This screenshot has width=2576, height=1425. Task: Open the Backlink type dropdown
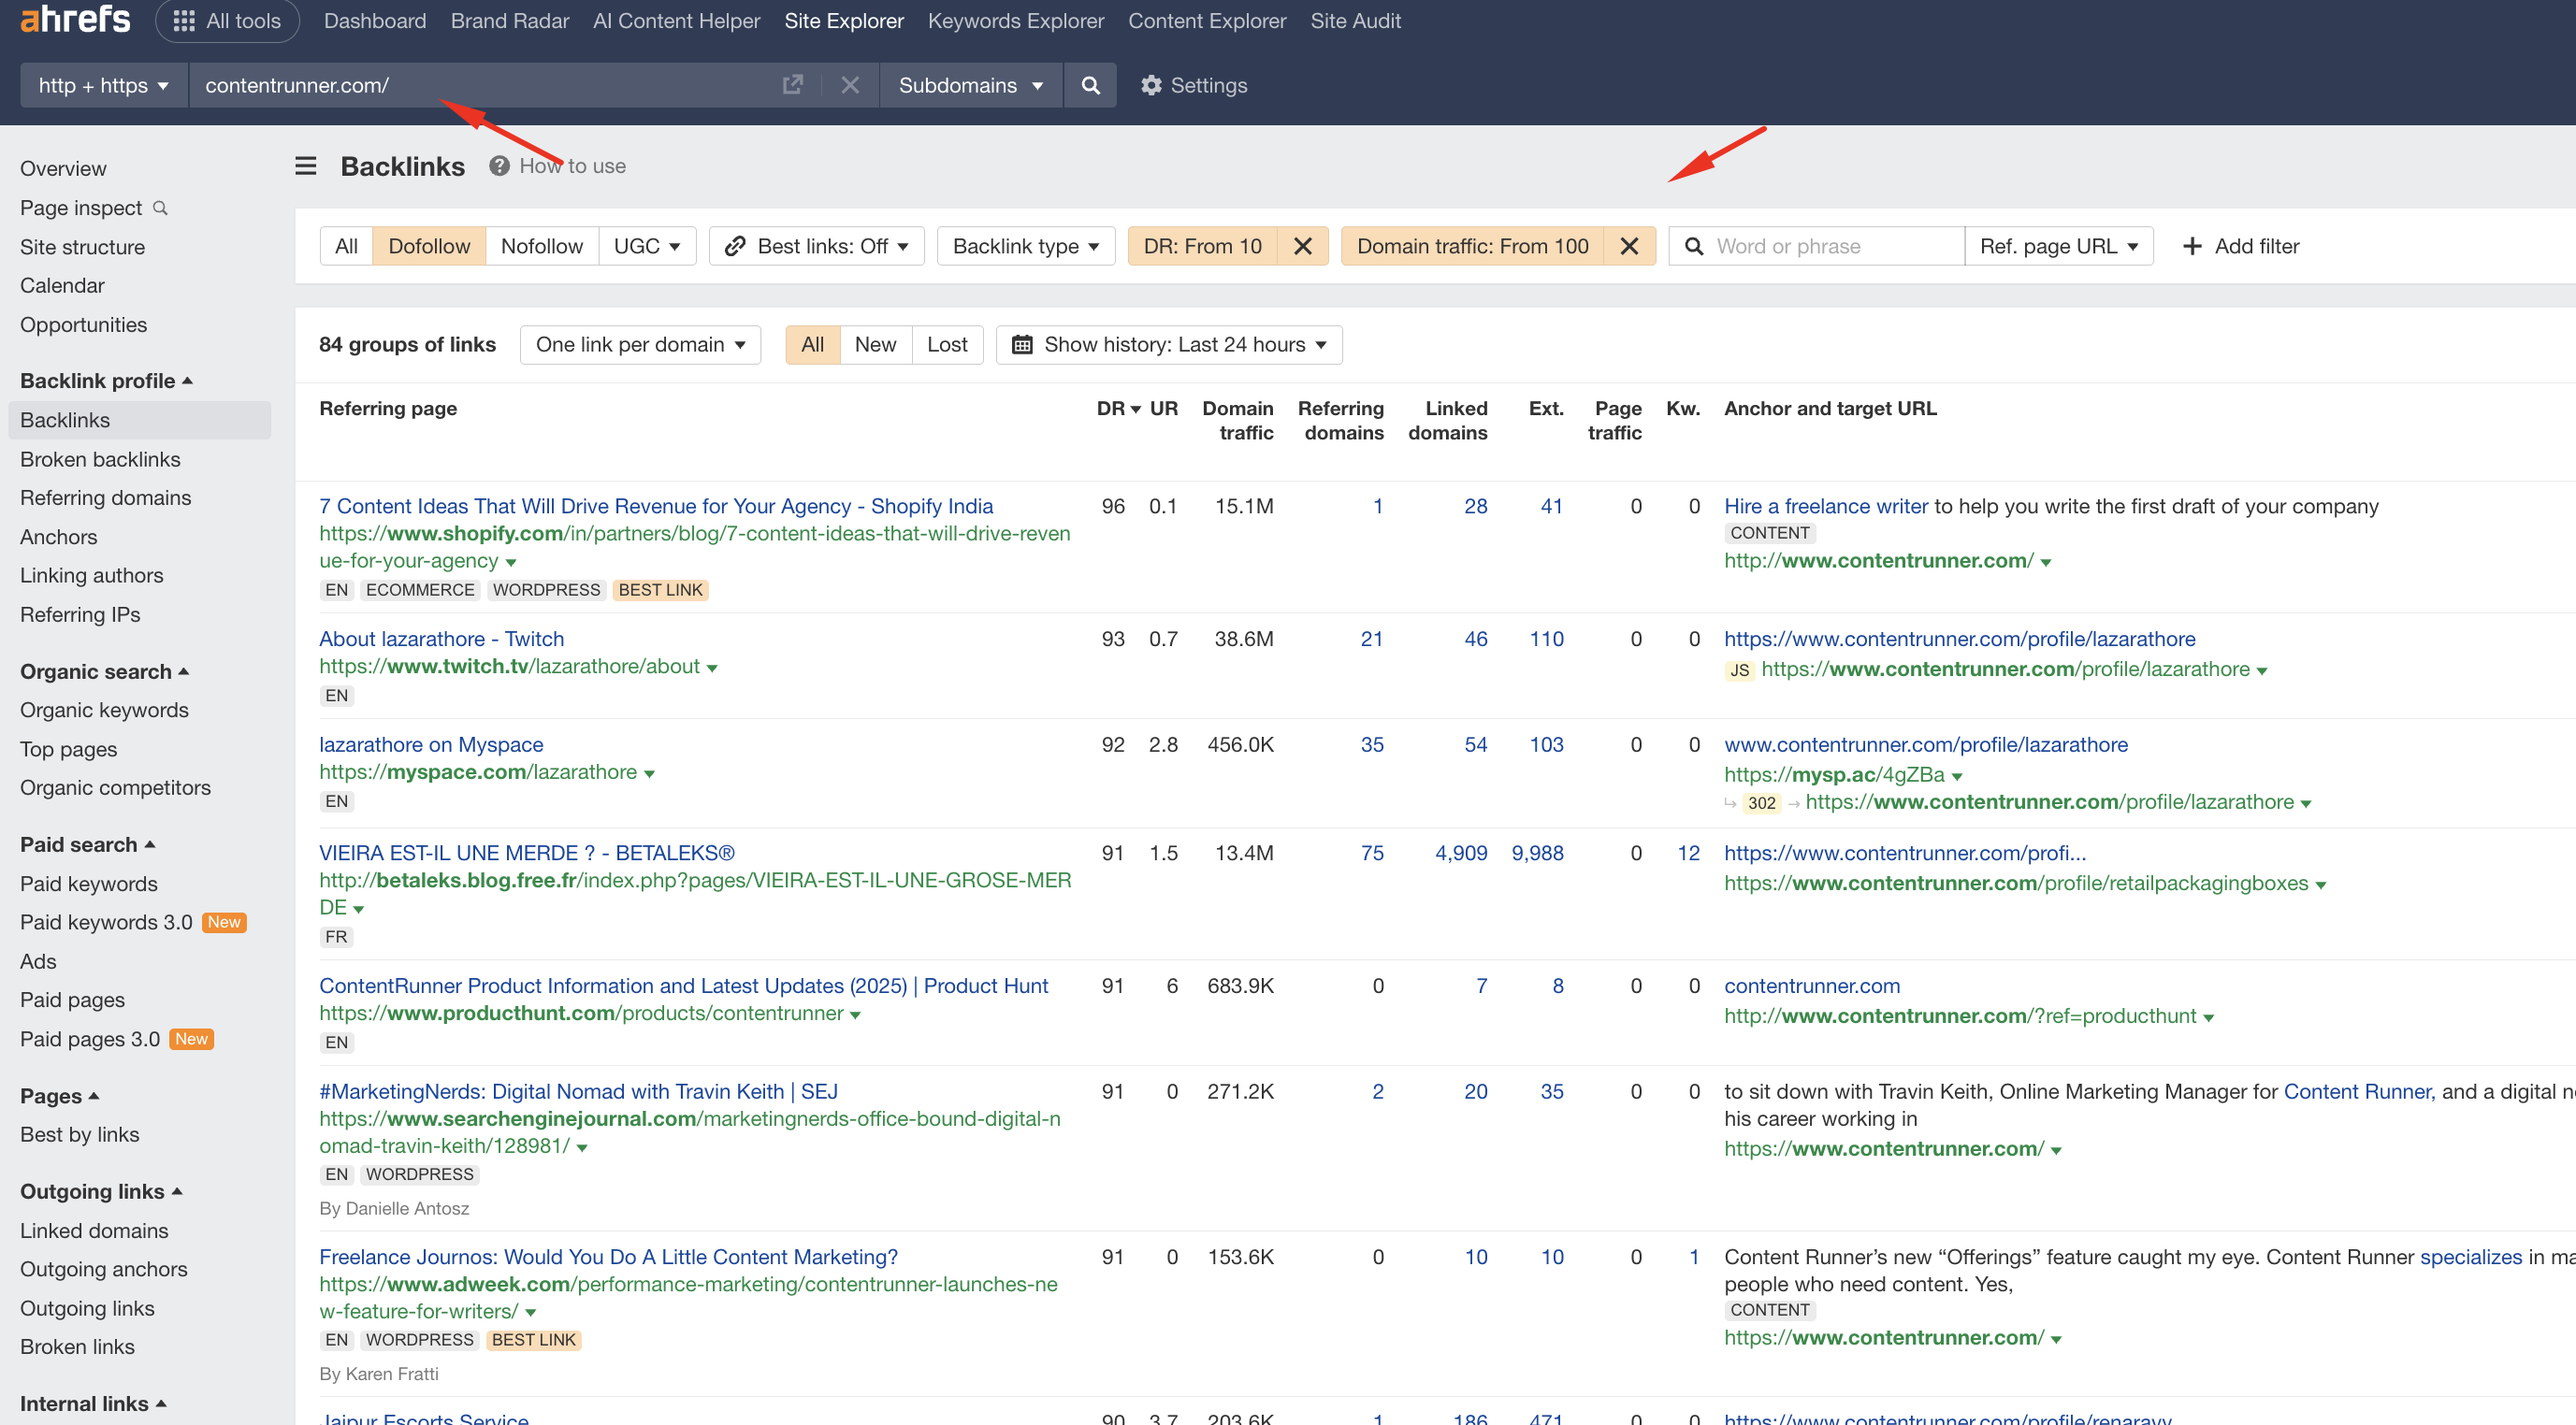[x=1026, y=246]
